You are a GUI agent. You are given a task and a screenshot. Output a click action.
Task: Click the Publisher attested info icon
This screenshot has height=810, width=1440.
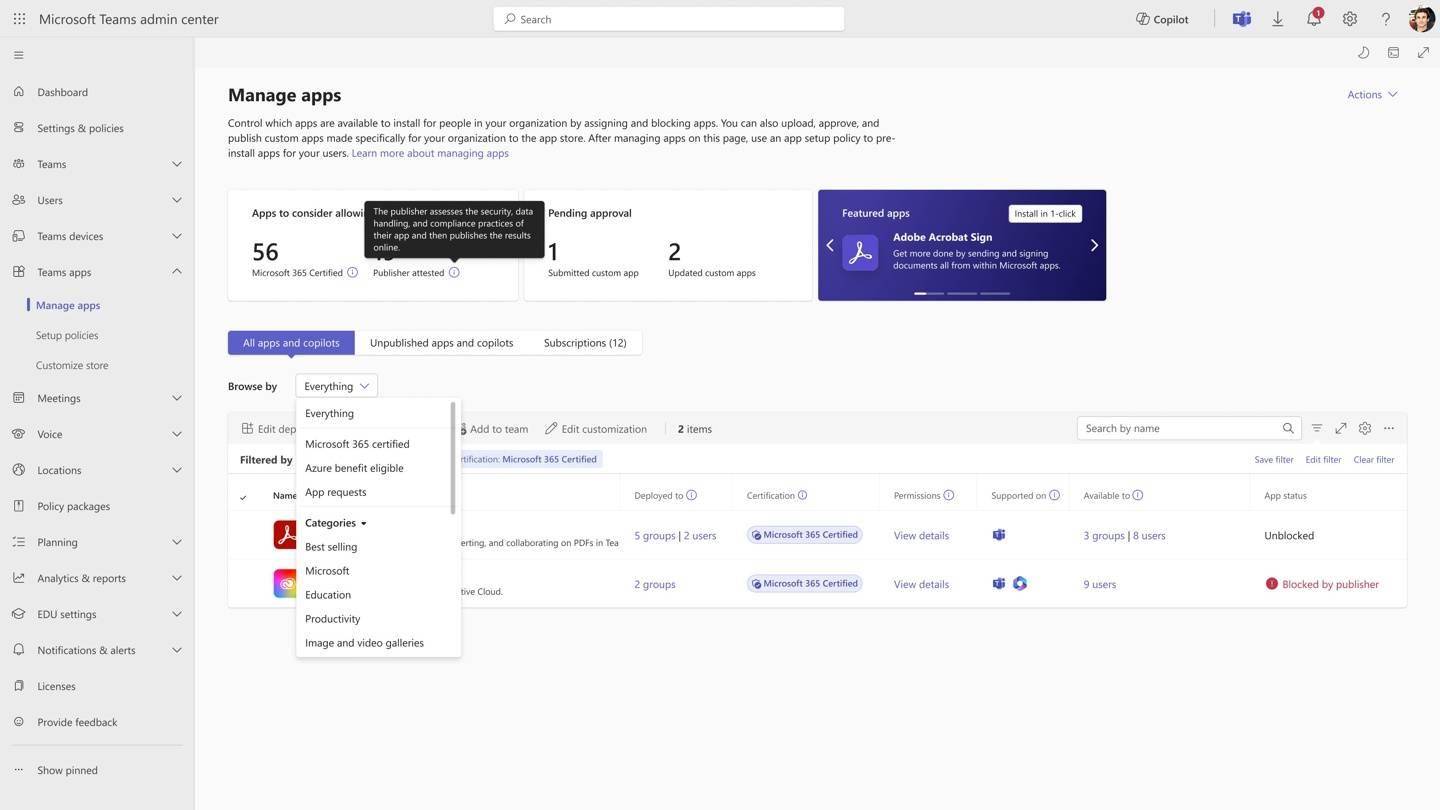point(454,272)
